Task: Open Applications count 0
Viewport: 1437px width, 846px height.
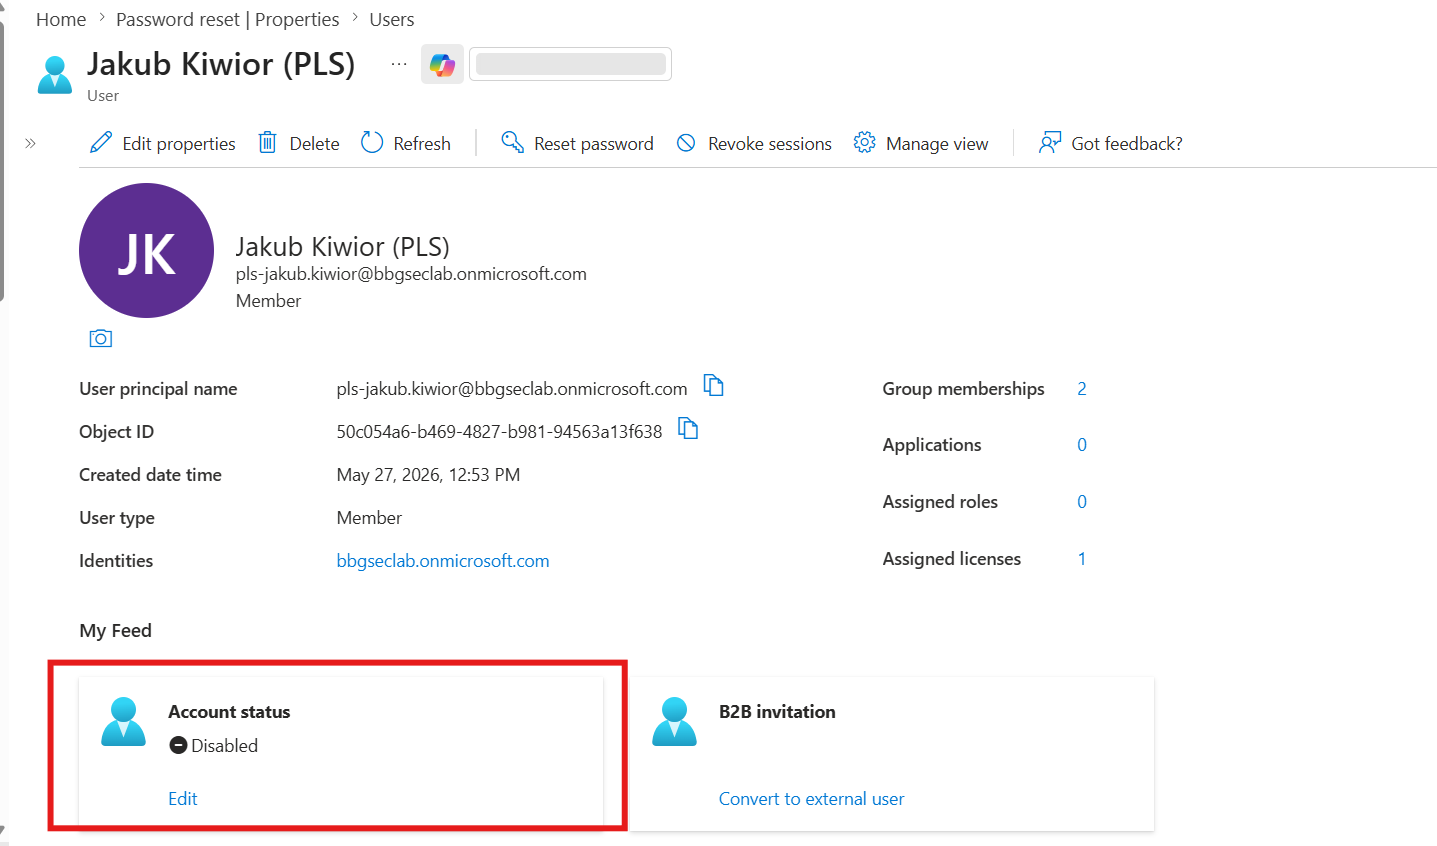Action: 1082,445
